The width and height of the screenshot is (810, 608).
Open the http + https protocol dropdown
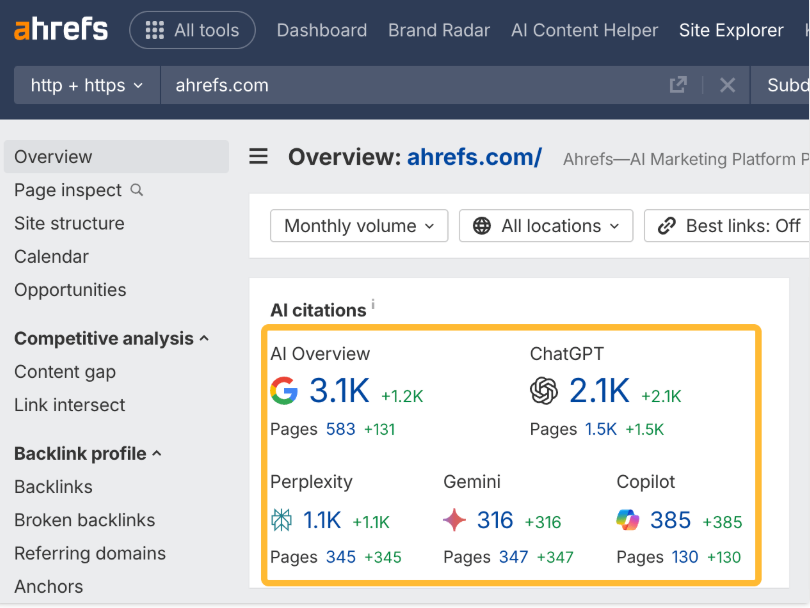click(x=87, y=85)
